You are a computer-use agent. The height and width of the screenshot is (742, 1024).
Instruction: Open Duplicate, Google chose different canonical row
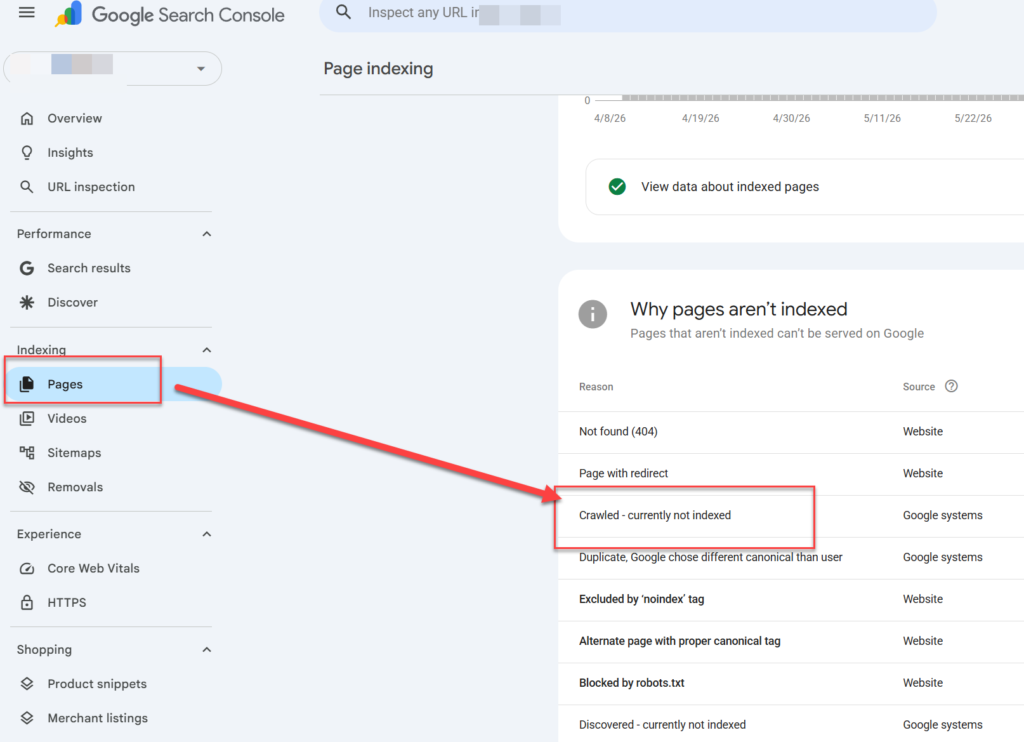(791, 557)
